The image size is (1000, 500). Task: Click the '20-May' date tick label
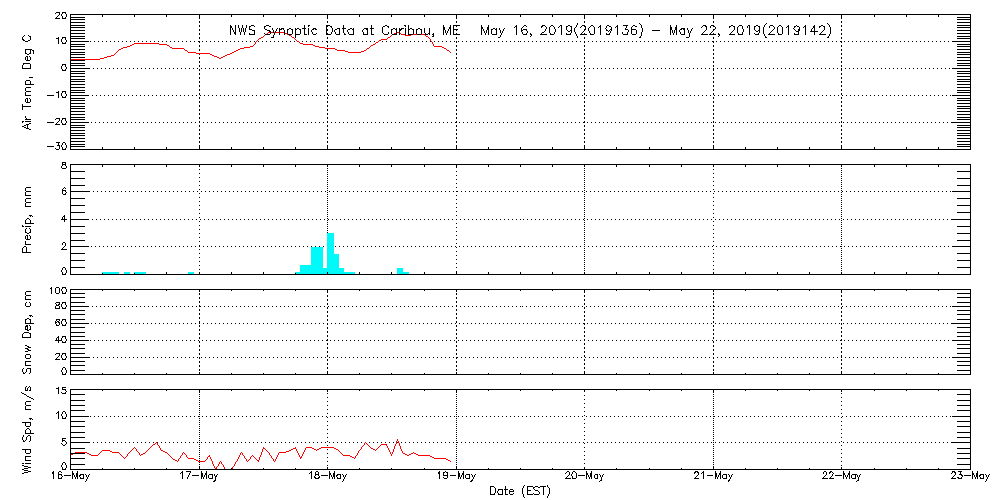pyautogui.click(x=584, y=476)
